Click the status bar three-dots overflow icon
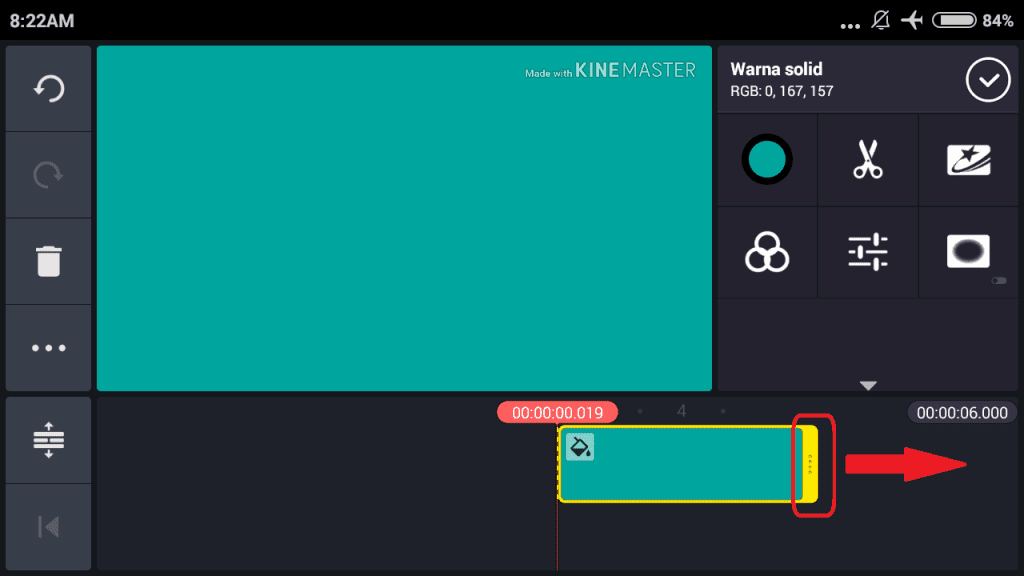The height and width of the screenshot is (576, 1024). (850, 26)
